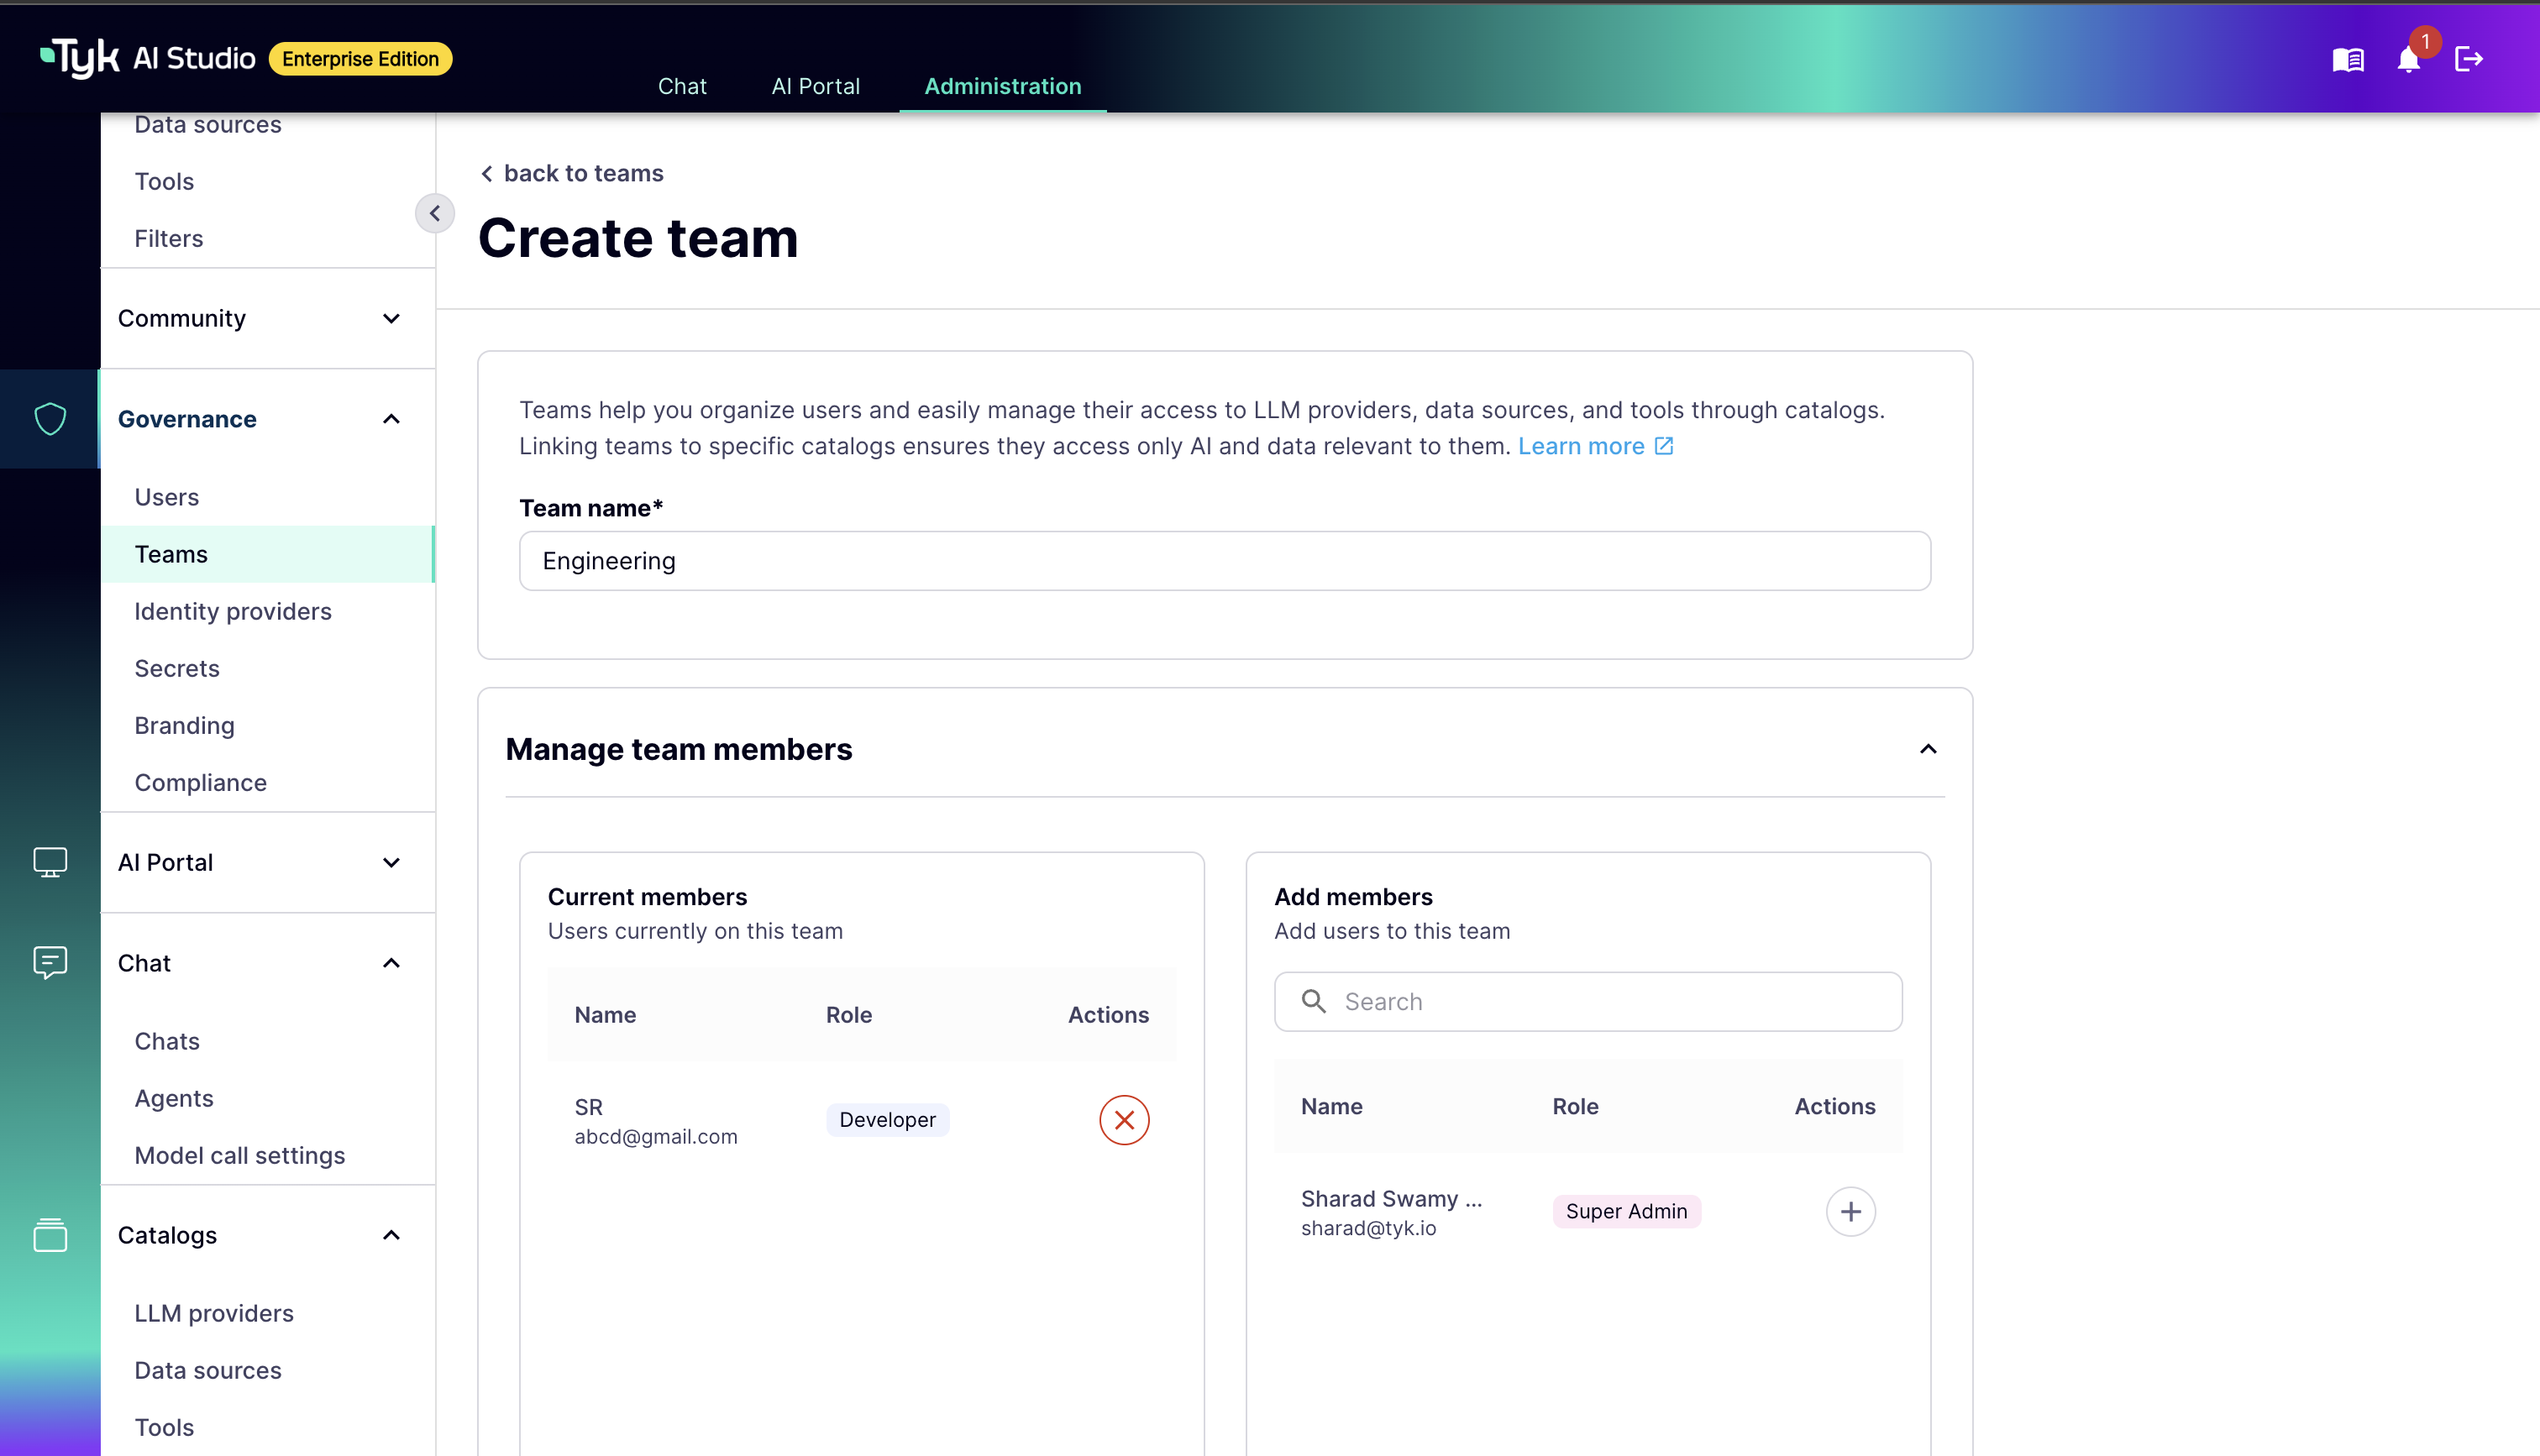2540x1456 pixels.
Task: Add Sharad Swamy with the plus icon
Action: (1851, 1211)
